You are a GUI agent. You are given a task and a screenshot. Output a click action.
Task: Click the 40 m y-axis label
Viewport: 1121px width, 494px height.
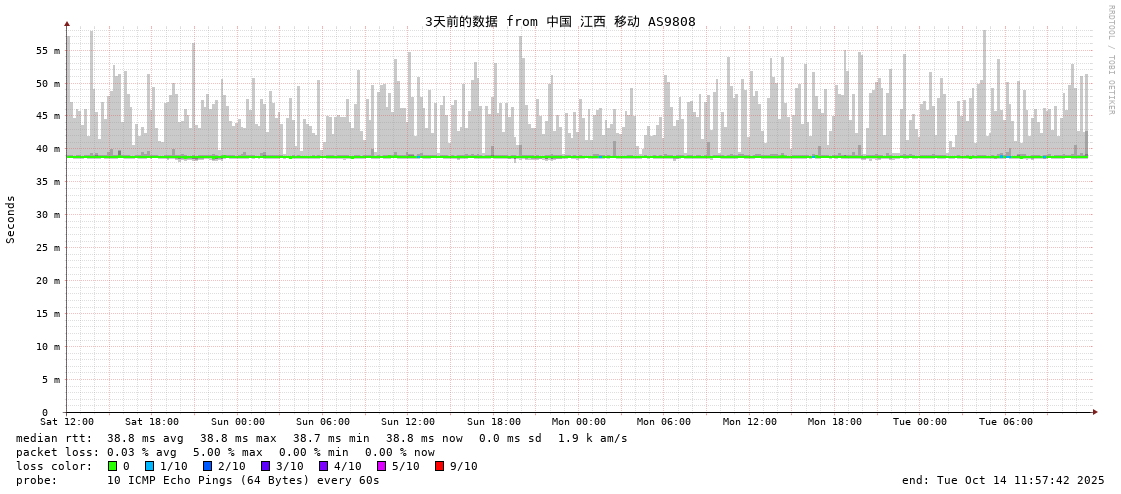[48, 149]
